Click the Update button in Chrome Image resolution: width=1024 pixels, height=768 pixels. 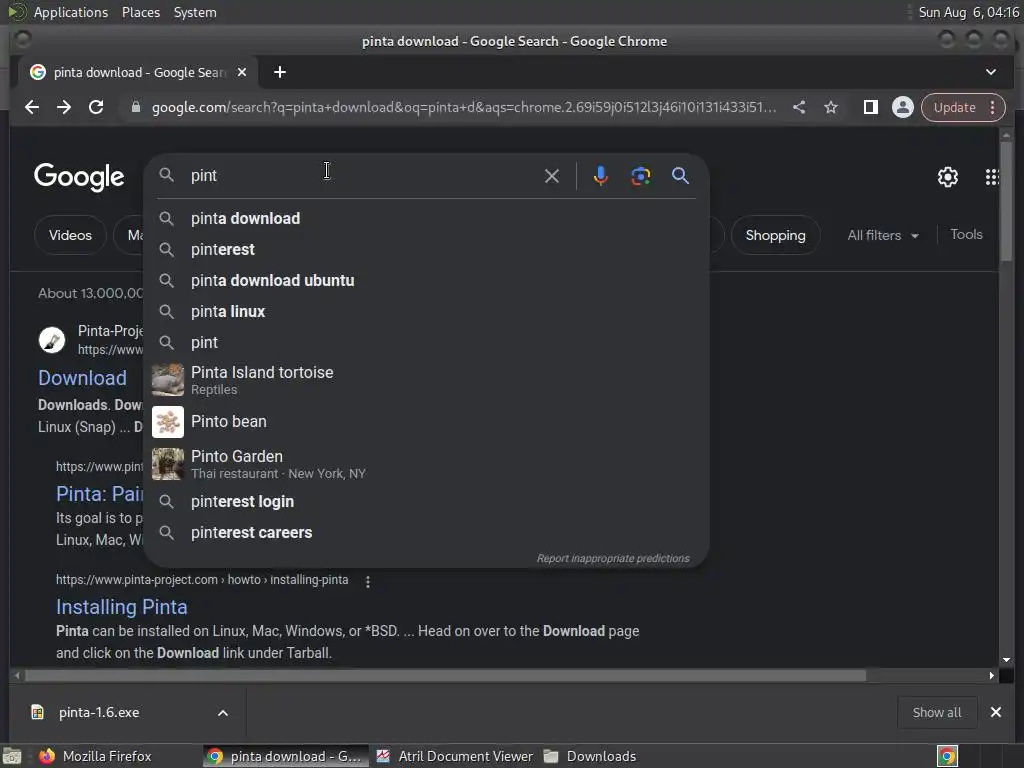click(954, 107)
